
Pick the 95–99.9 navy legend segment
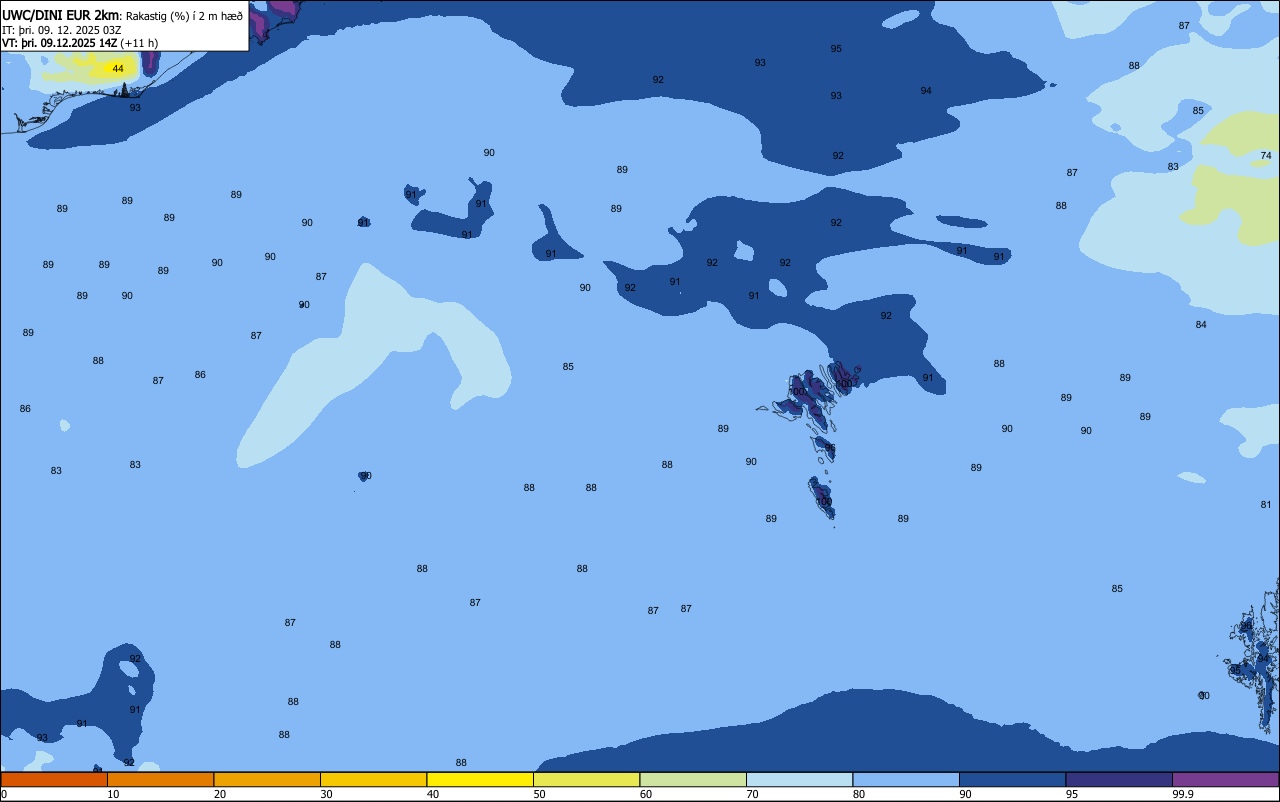click(x=1119, y=779)
